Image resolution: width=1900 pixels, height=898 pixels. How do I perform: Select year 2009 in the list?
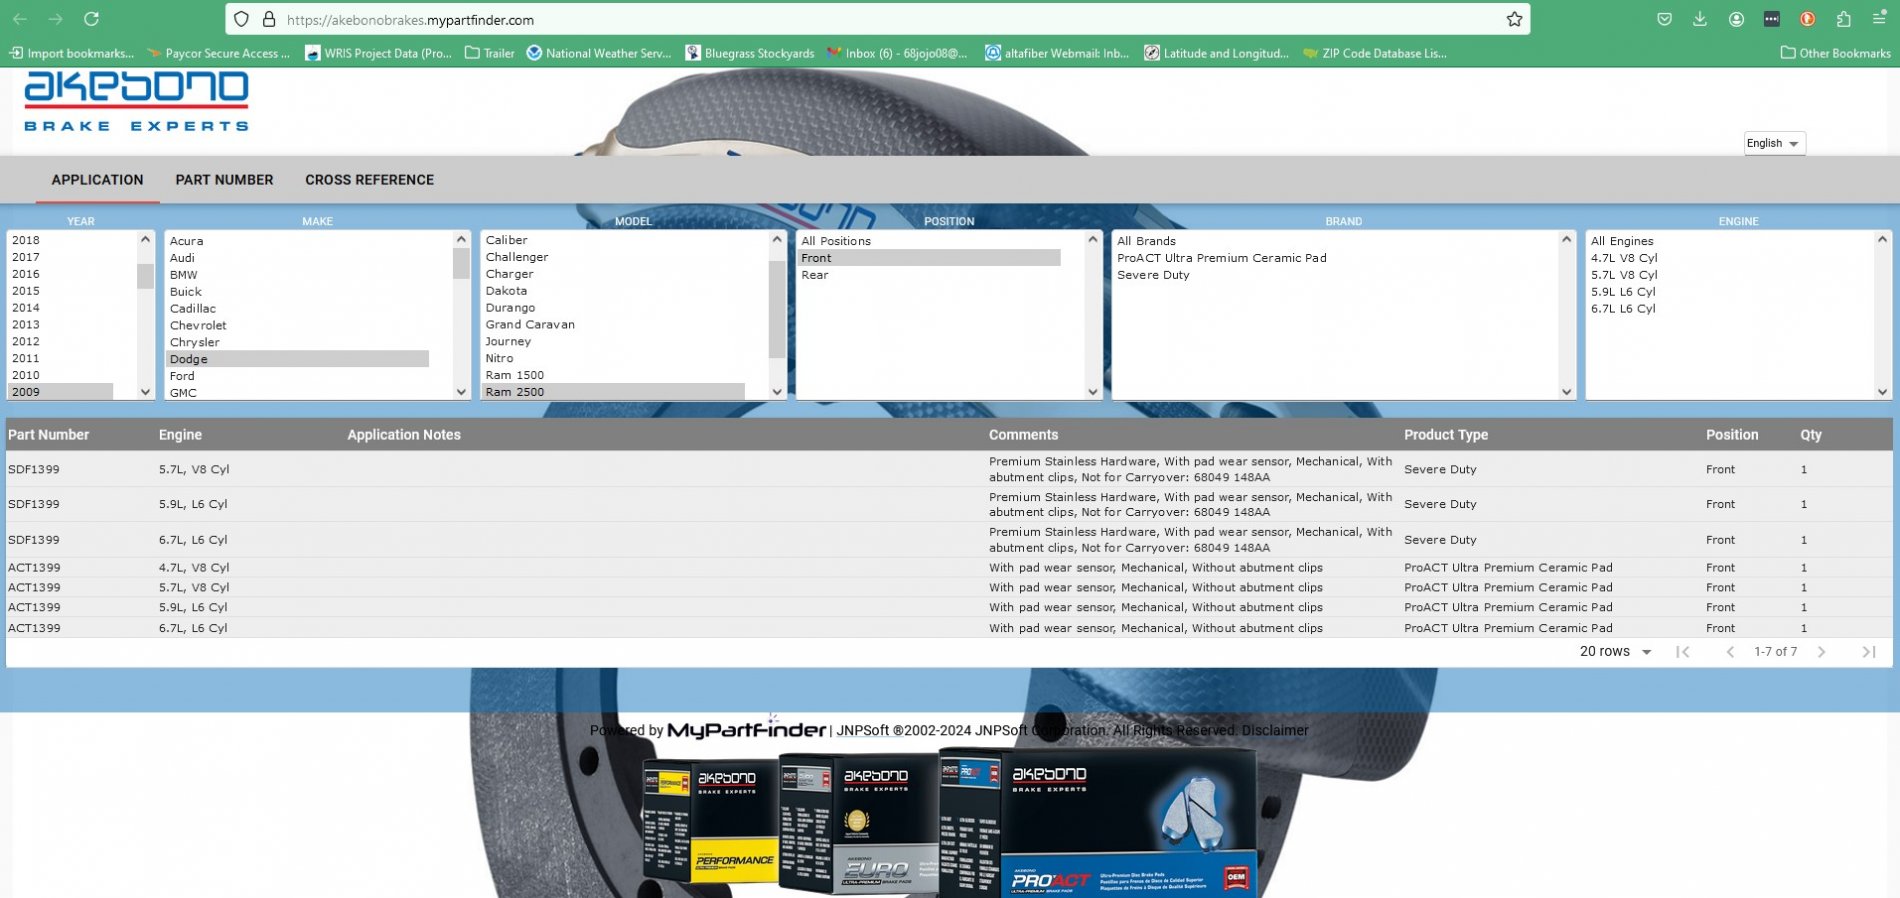[60, 392]
